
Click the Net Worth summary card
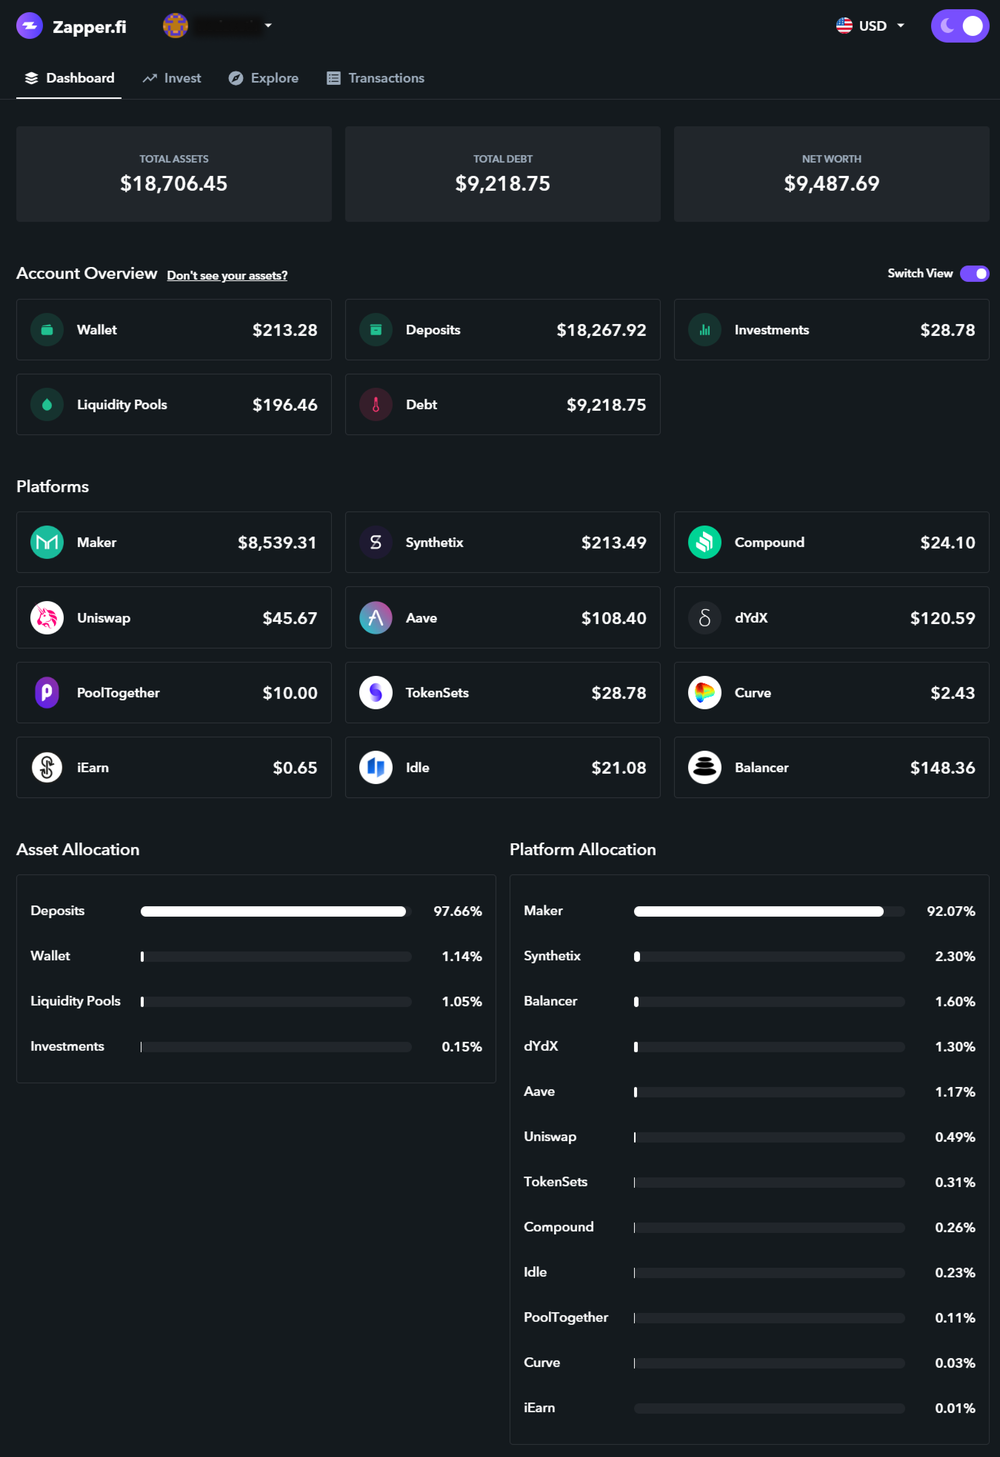pyautogui.click(x=832, y=174)
